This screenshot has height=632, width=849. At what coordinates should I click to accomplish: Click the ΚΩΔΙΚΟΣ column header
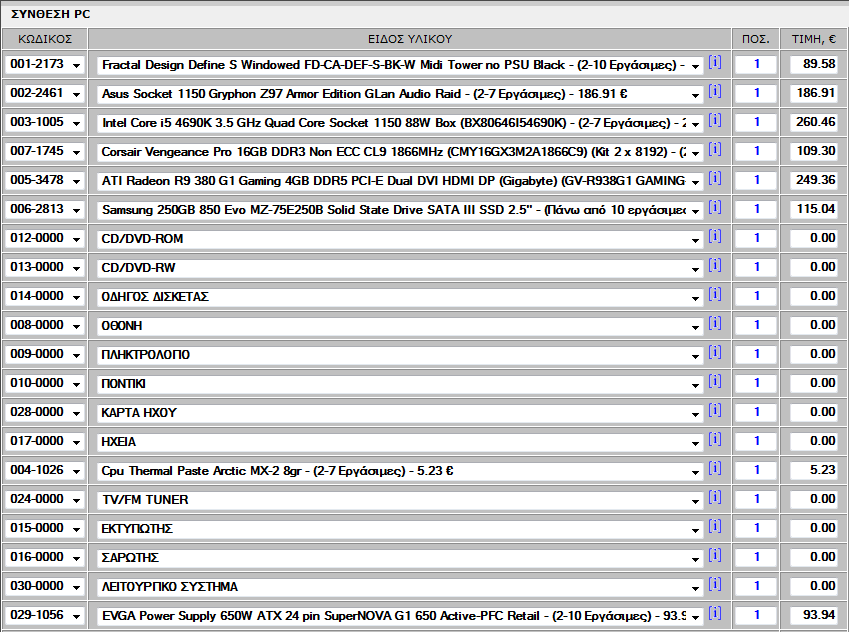(45, 39)
